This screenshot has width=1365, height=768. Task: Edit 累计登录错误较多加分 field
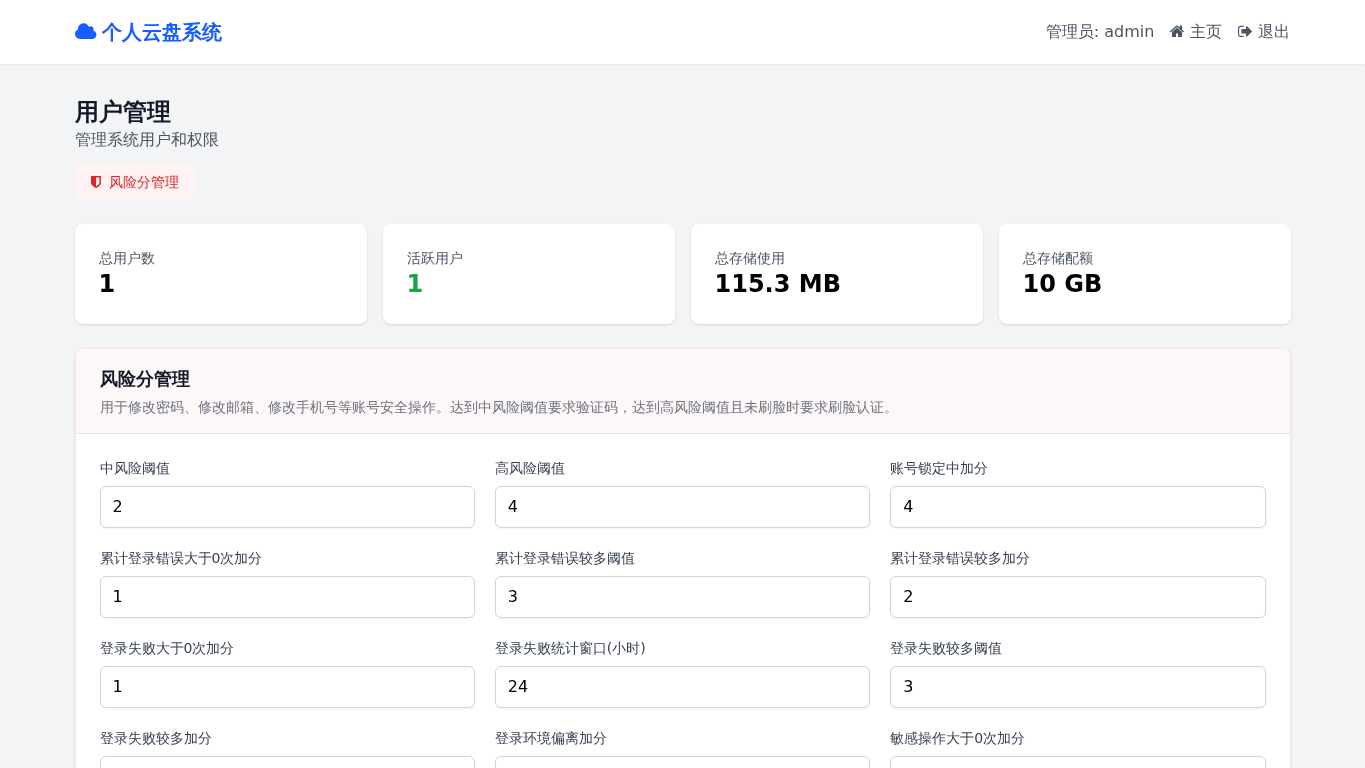[1078, 597]
